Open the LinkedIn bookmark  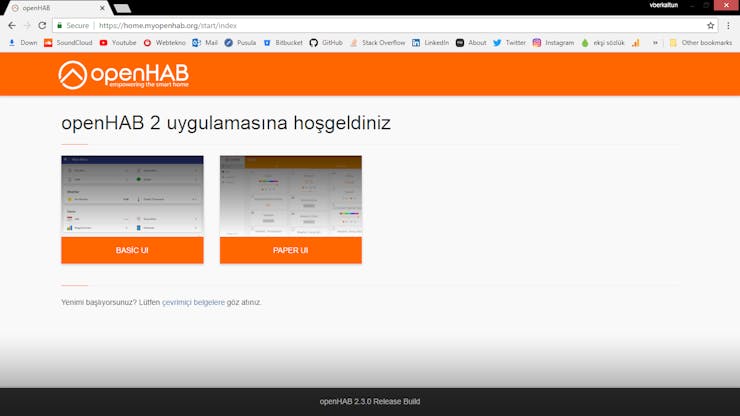click(430, 42)
